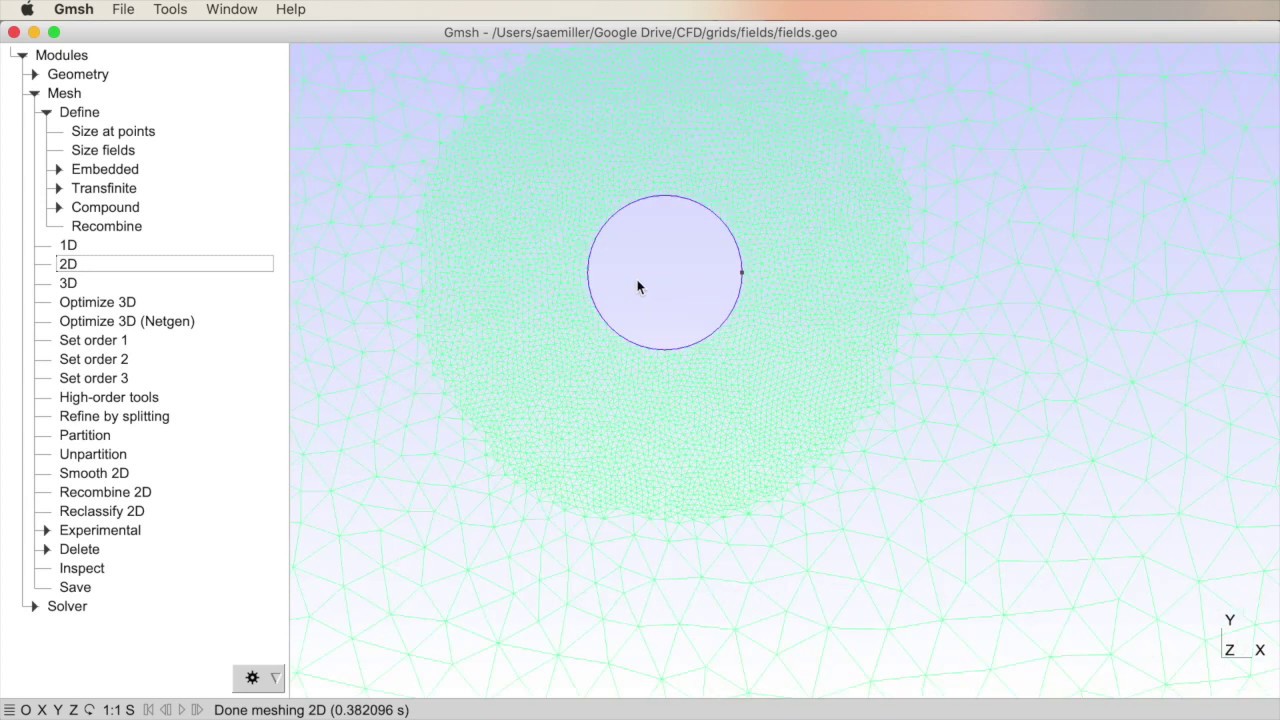The width and height of the screenshot is (1280, 720).
Task: Click Optimize 3D (Netgen)
Action: click(127, 321)
